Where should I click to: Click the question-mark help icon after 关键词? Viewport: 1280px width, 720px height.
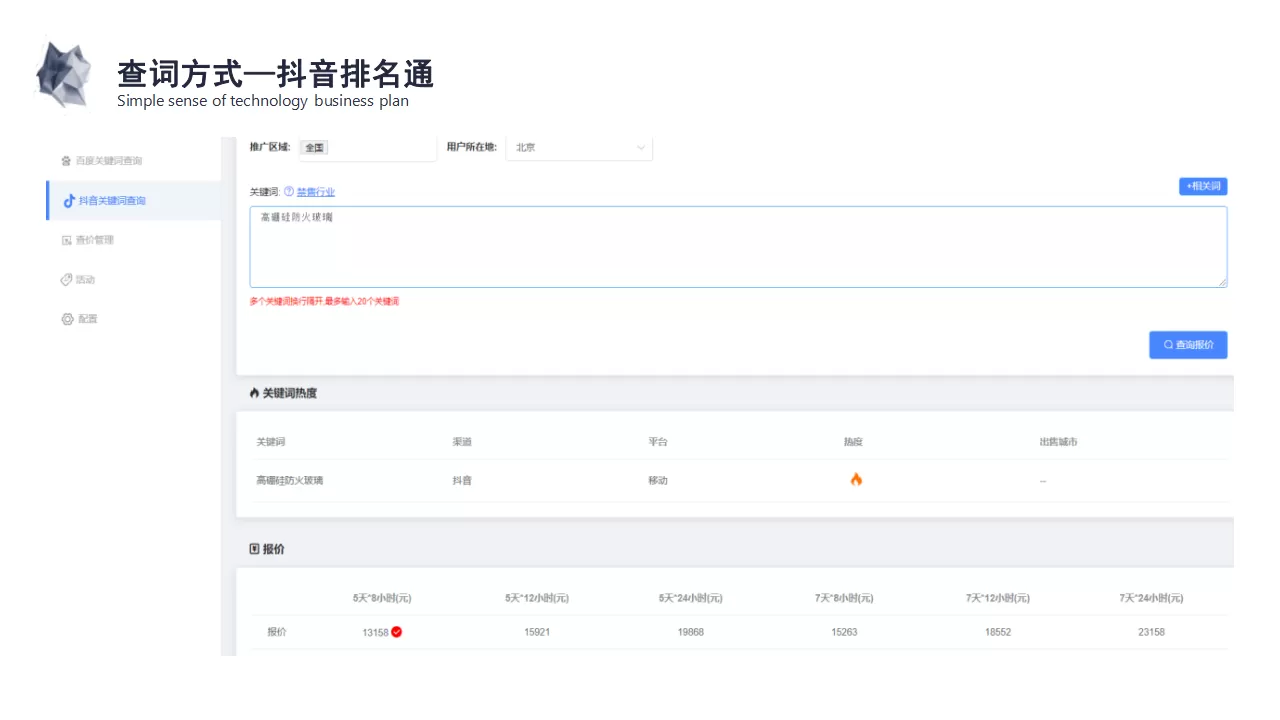pyautogui.click(x=288, y=192)
